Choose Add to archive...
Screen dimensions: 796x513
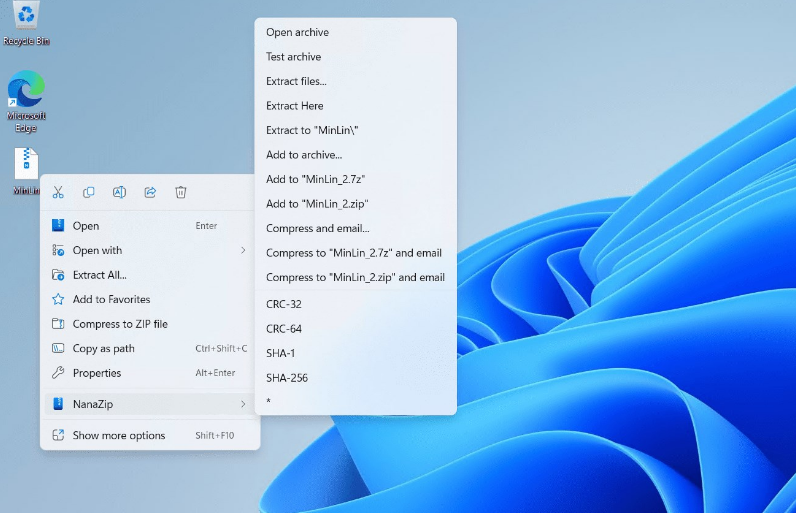355,155
